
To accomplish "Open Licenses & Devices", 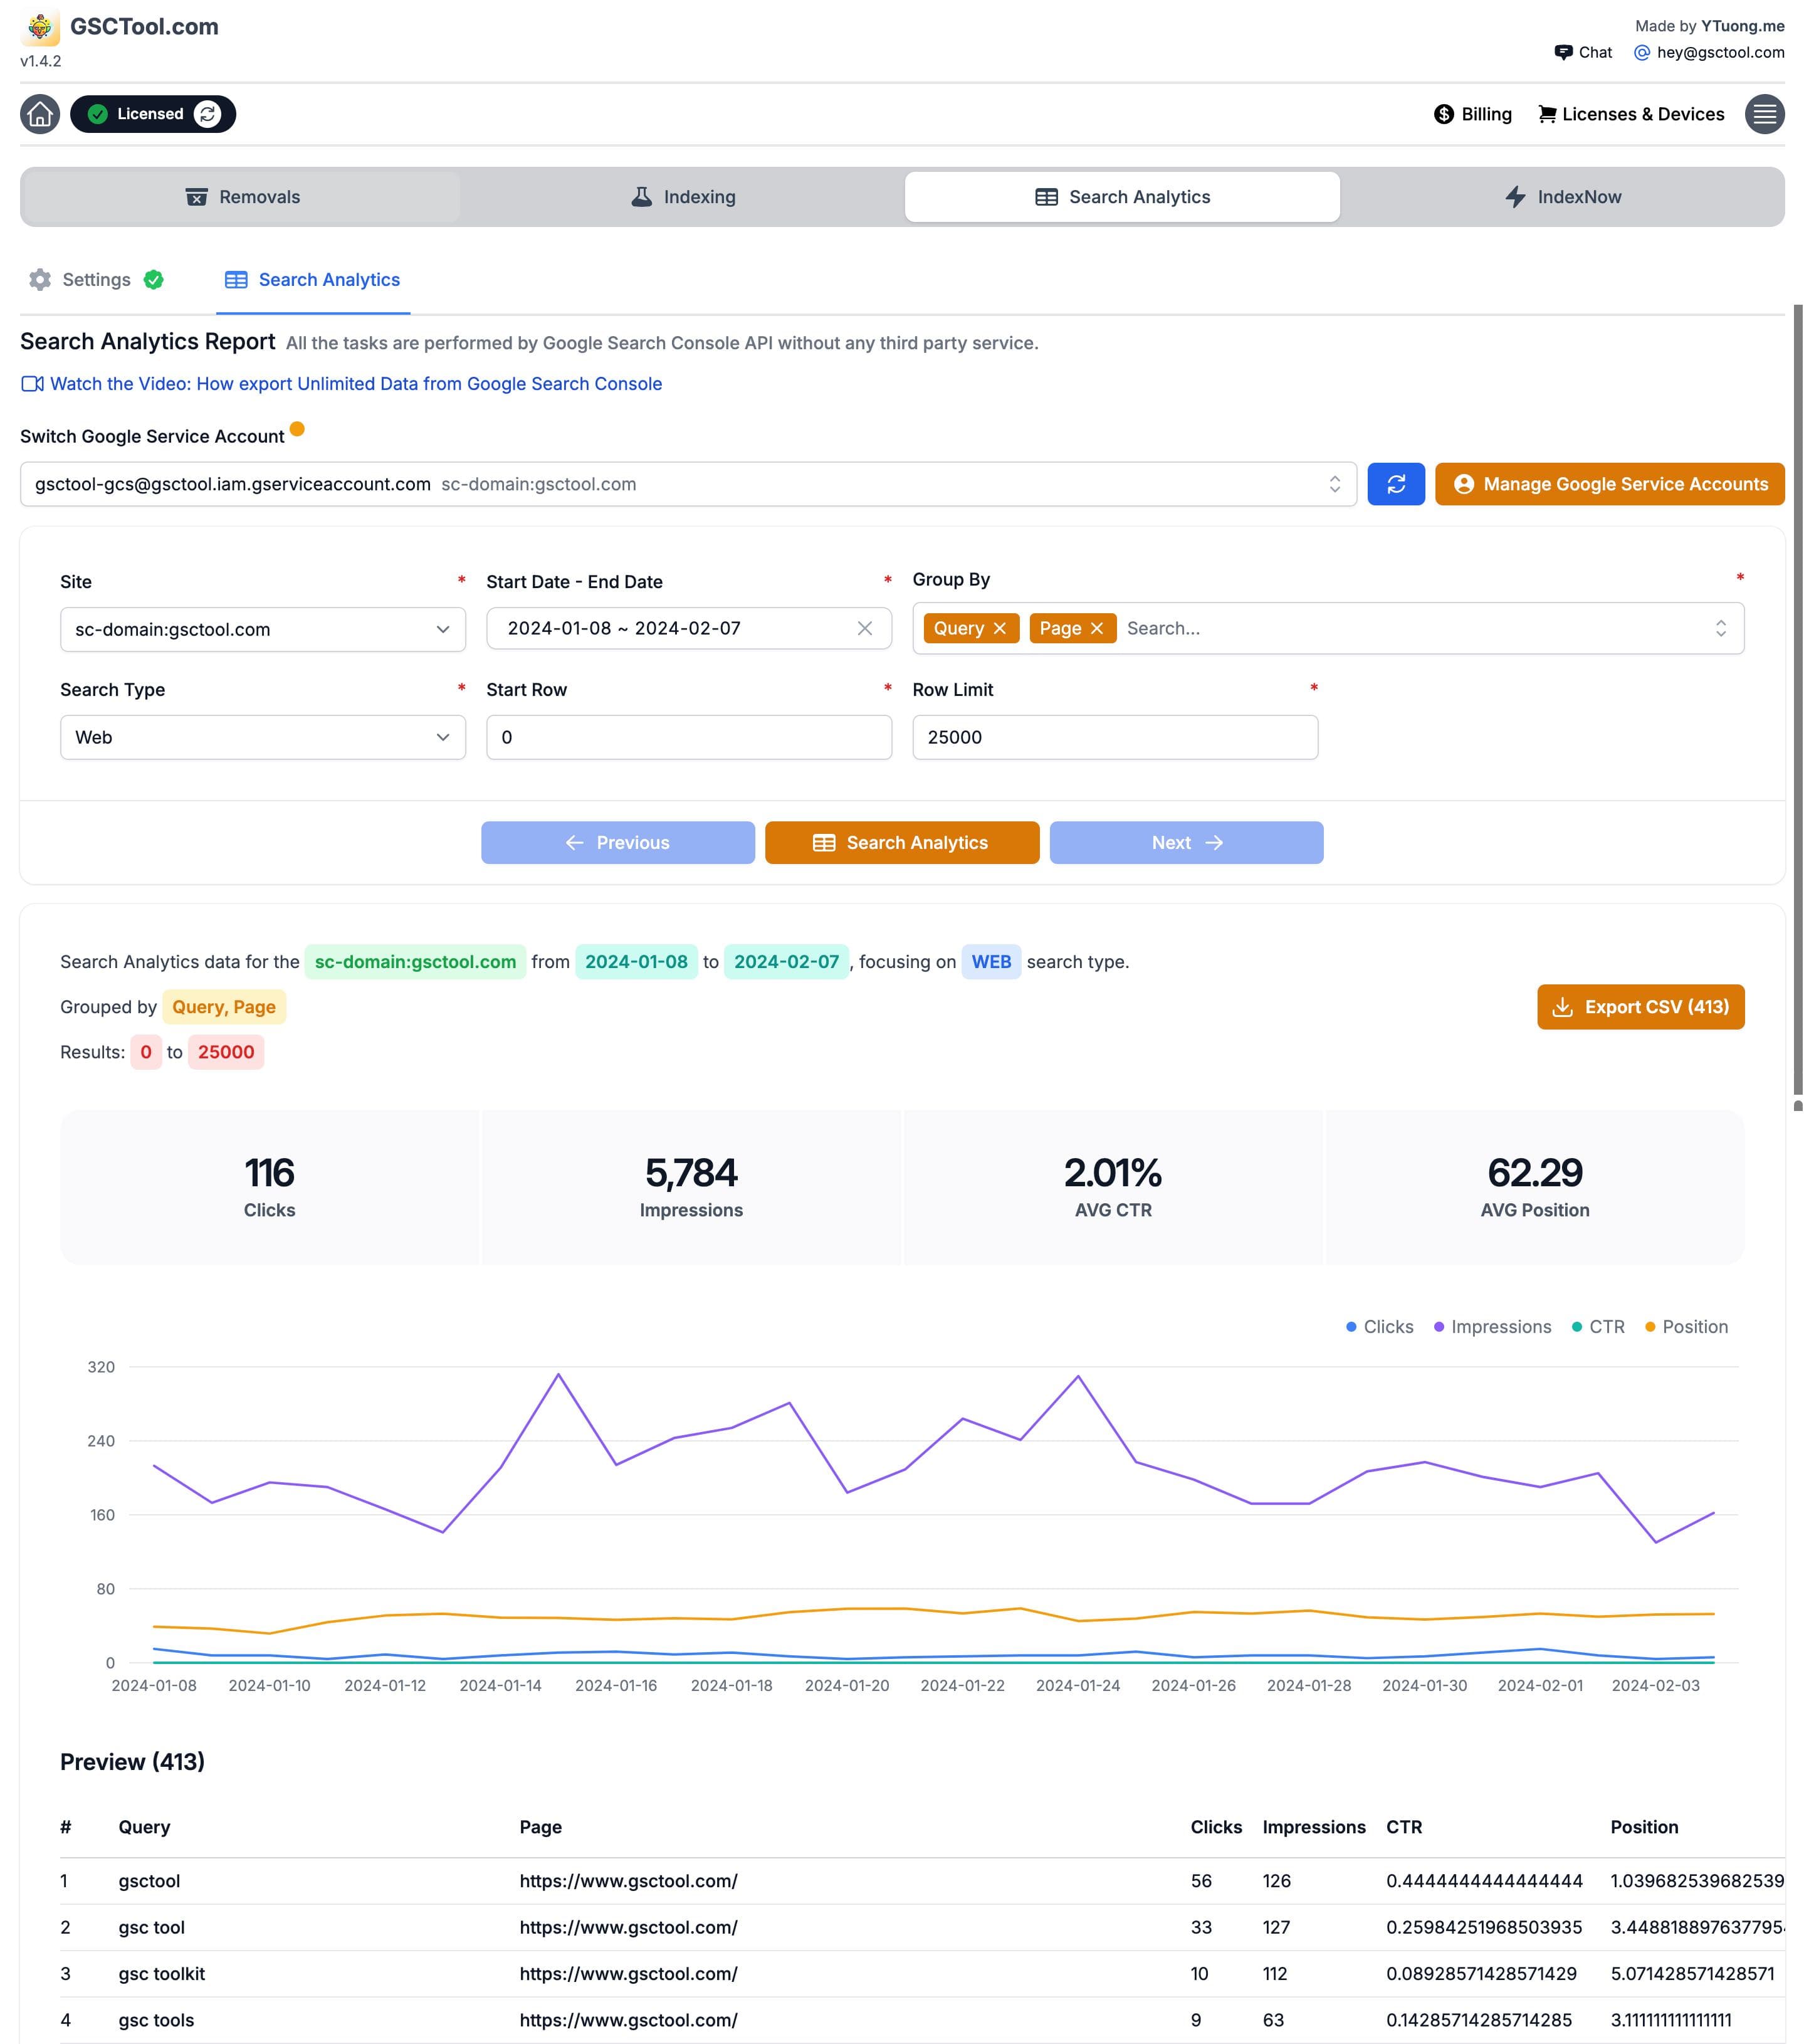I will pos(1631,114).
